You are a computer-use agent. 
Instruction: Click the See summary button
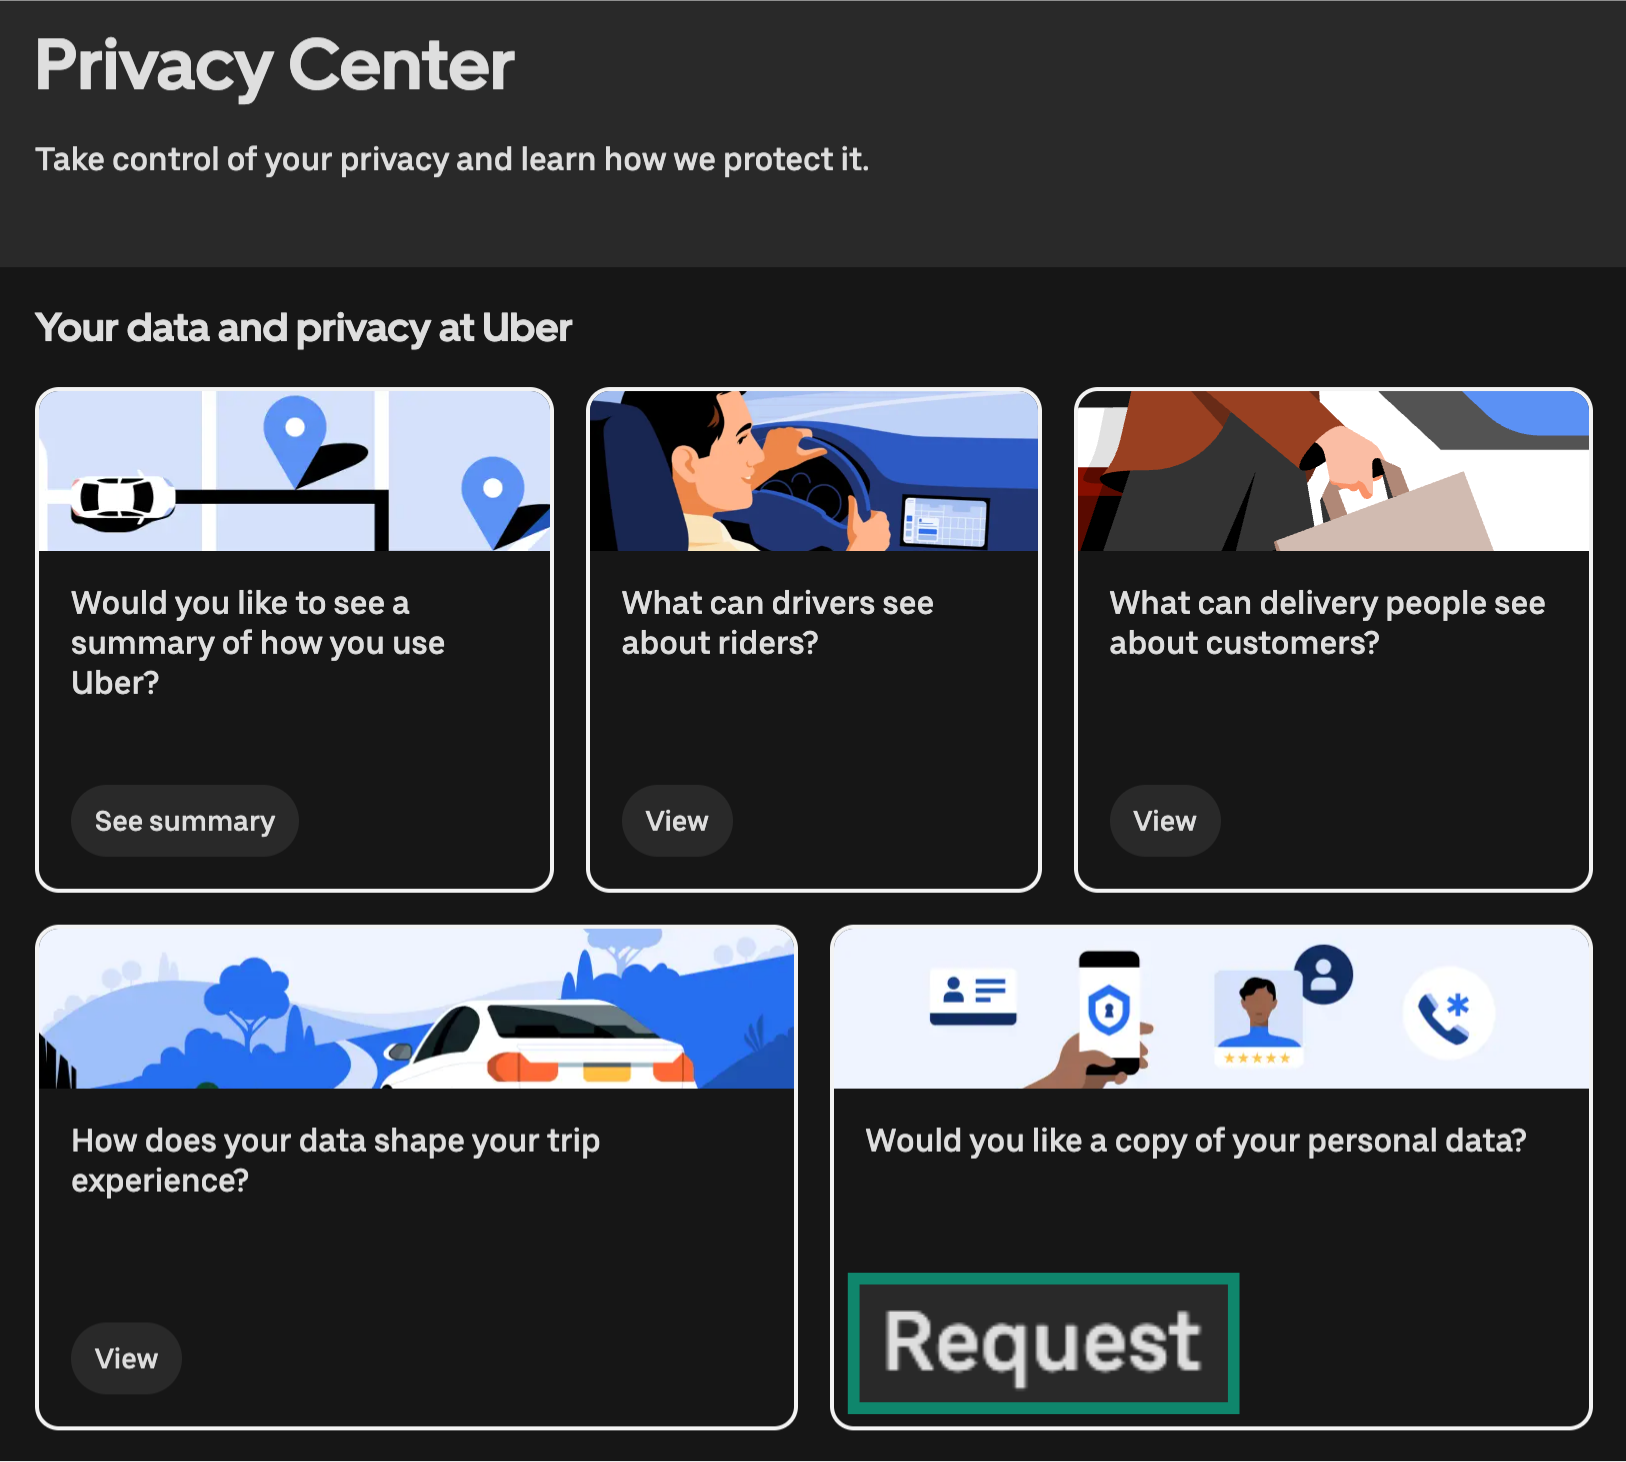pyautogui.click(x=184, y=820)
